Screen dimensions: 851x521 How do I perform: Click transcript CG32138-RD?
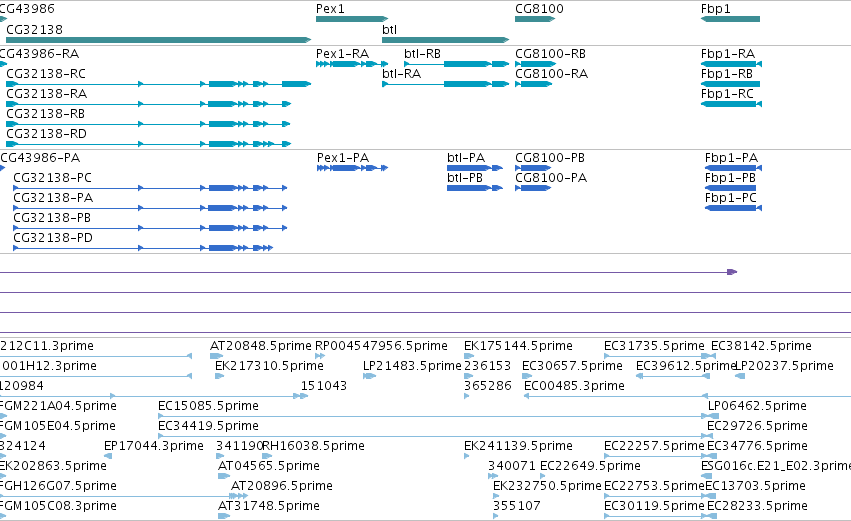(46, 134)
